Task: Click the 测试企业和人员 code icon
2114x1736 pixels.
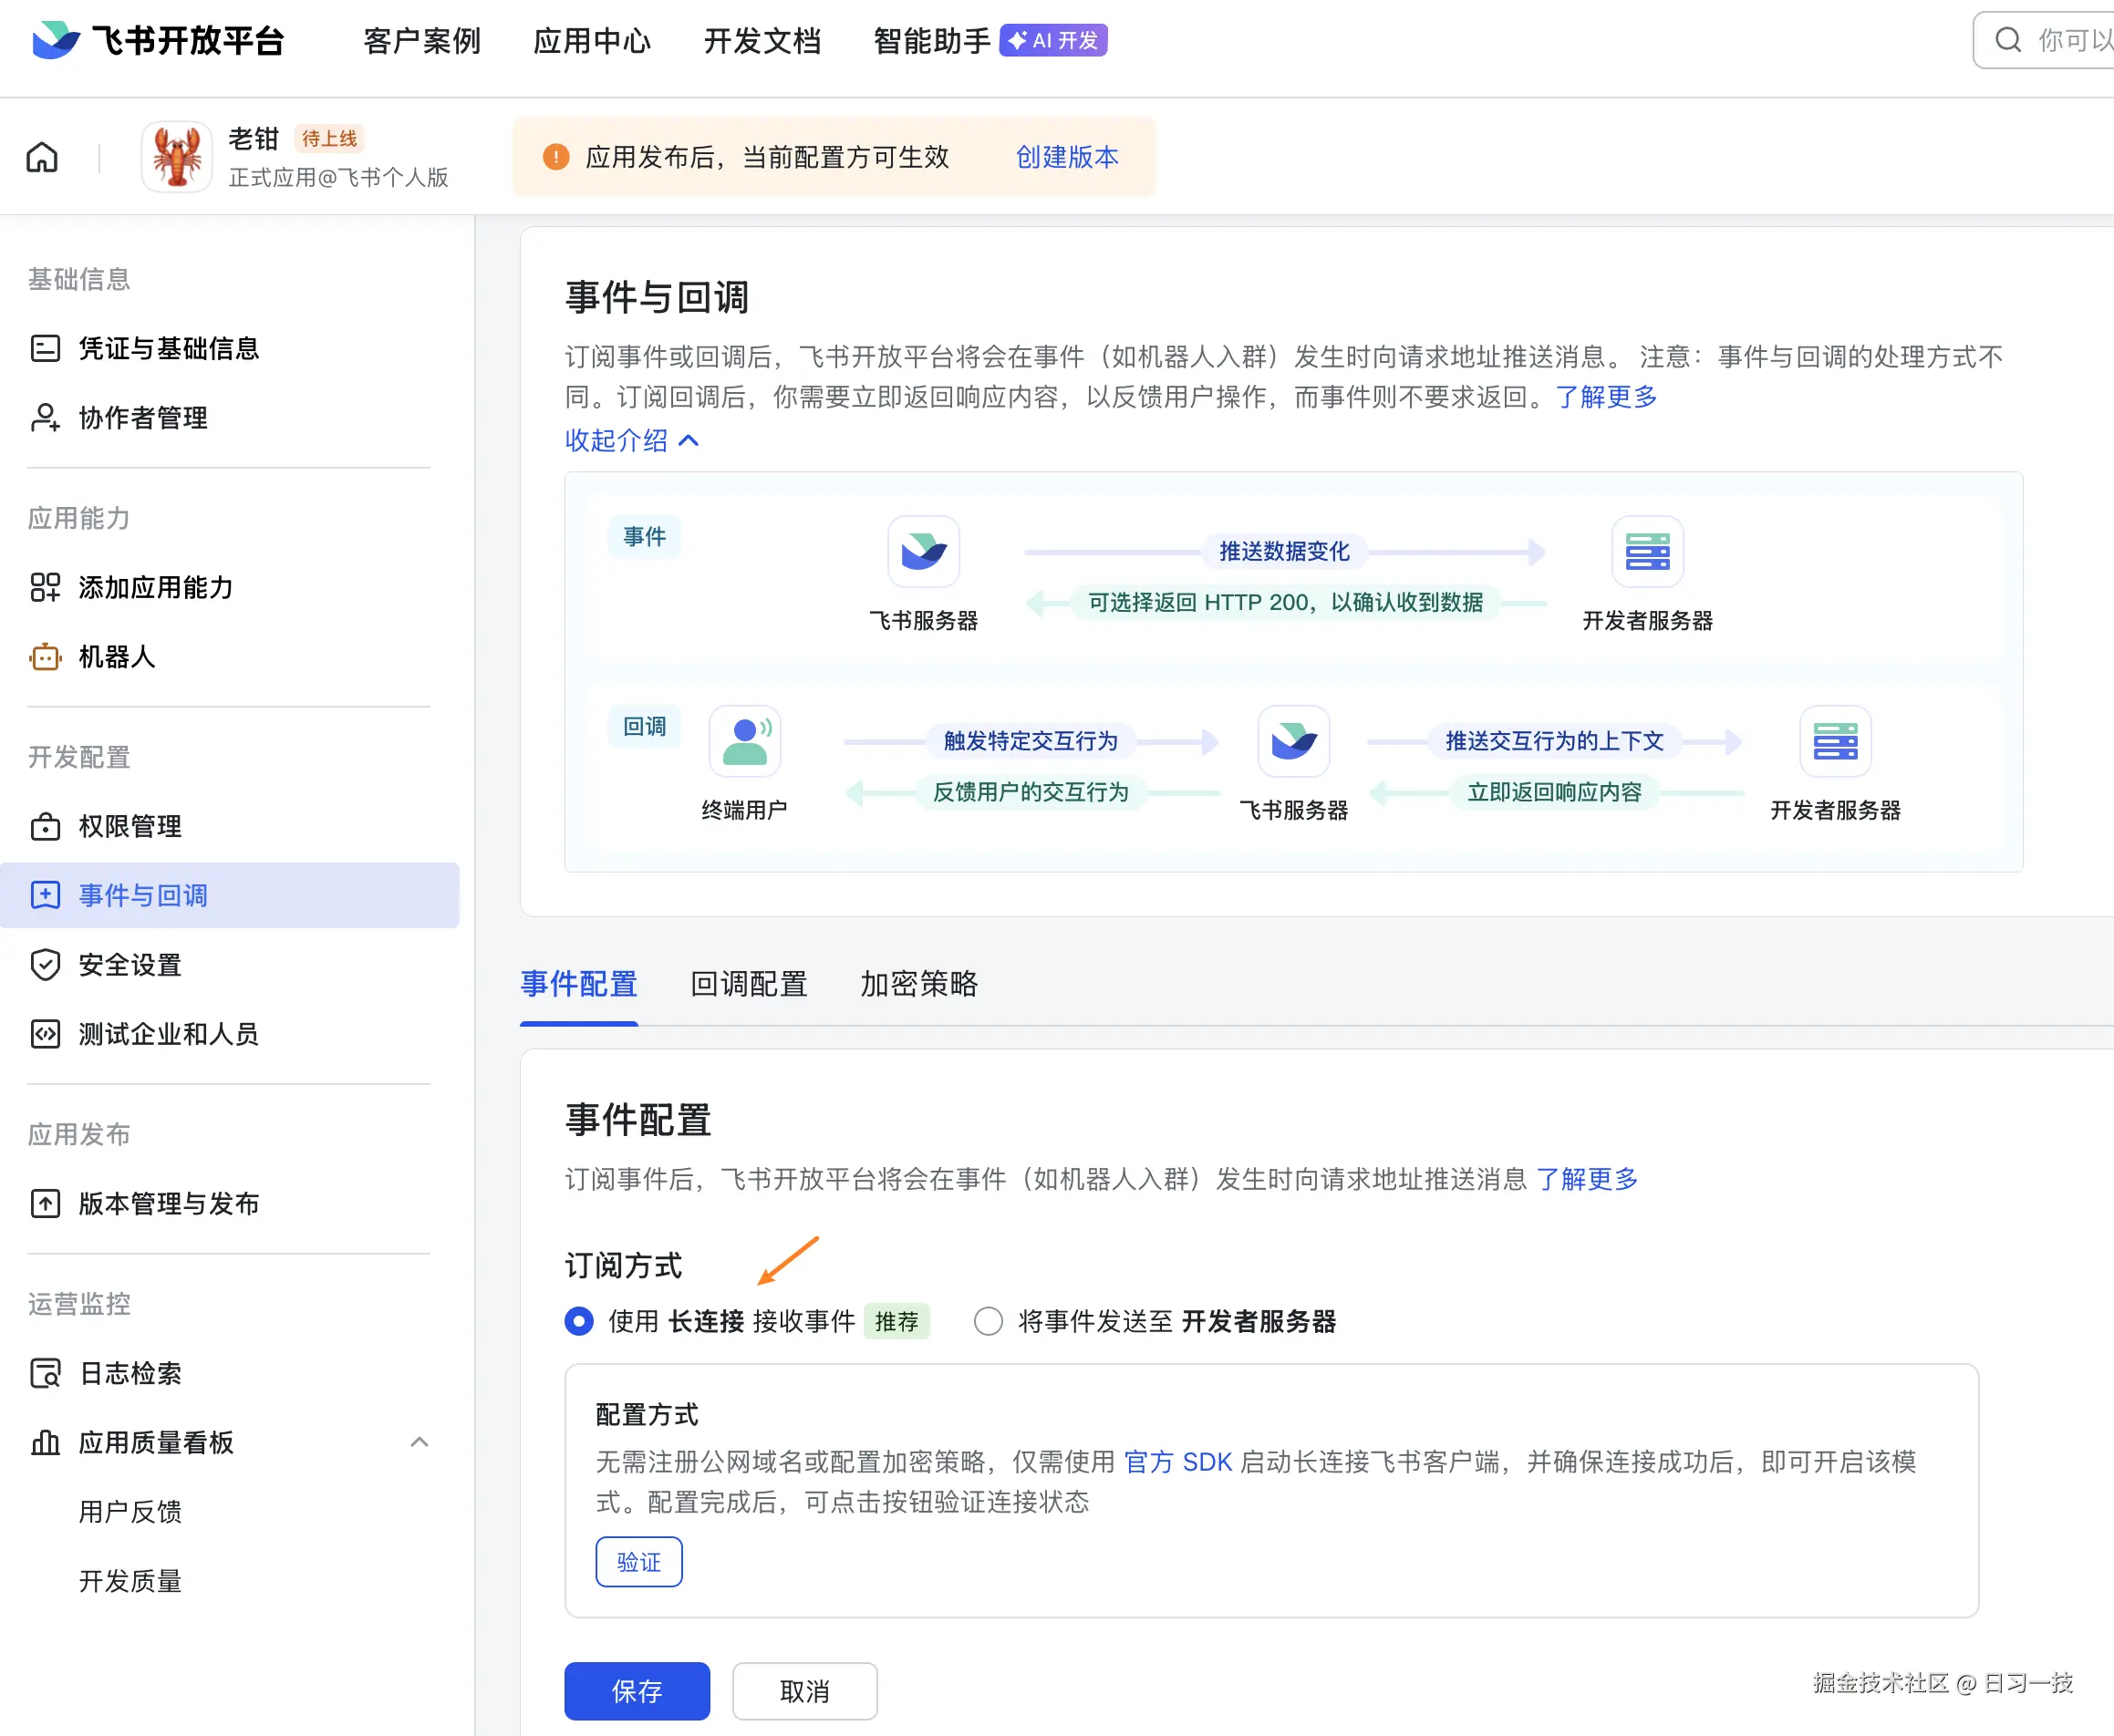Action: point(45,1034)
